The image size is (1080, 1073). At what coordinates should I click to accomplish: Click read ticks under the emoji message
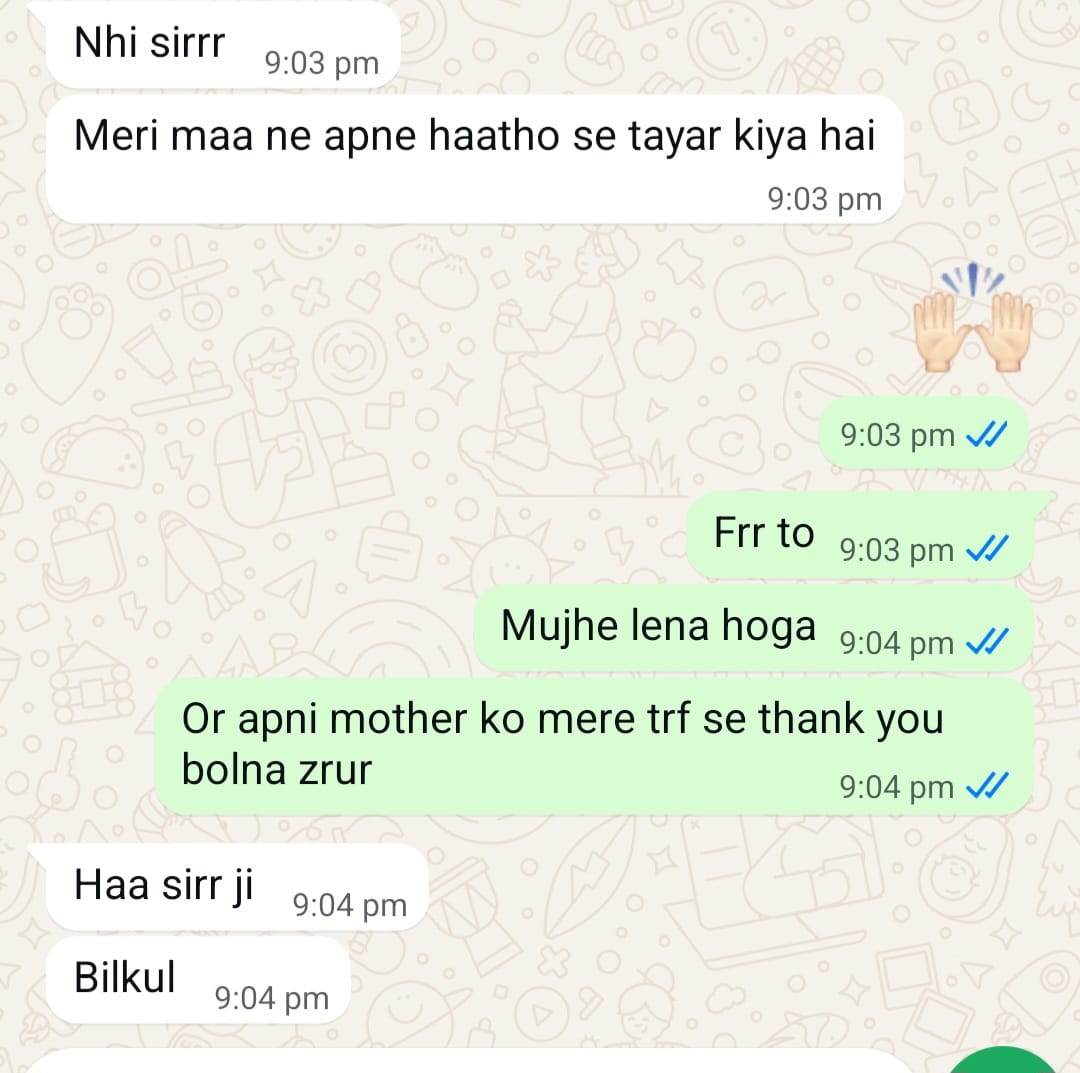(x=987, y=434)
